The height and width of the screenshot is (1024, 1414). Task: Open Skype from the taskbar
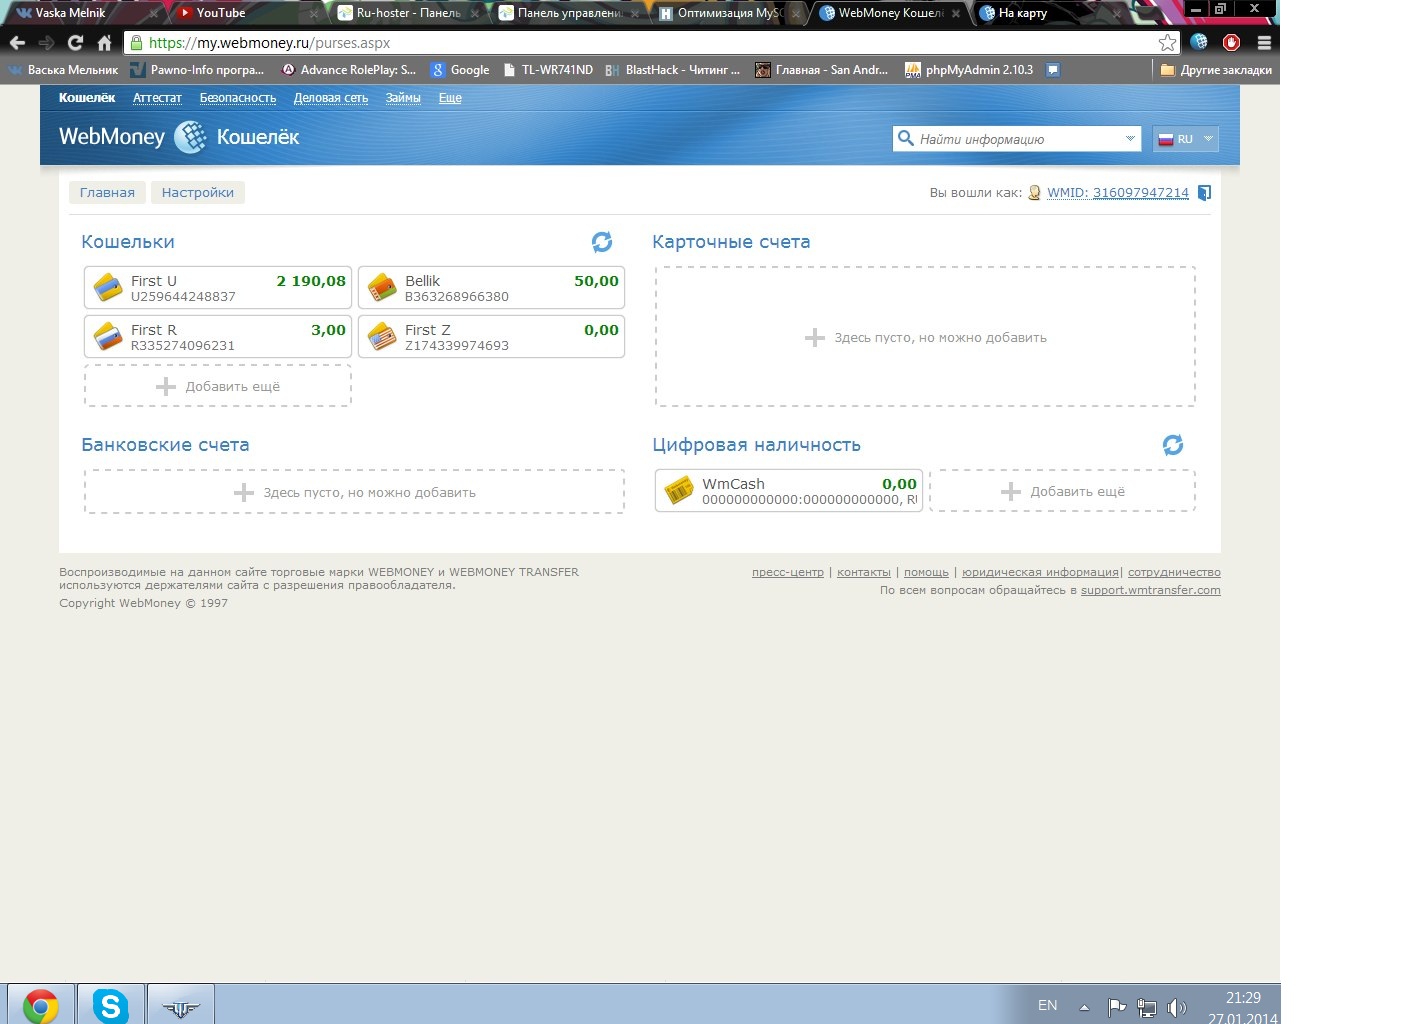click(110, 1005)
